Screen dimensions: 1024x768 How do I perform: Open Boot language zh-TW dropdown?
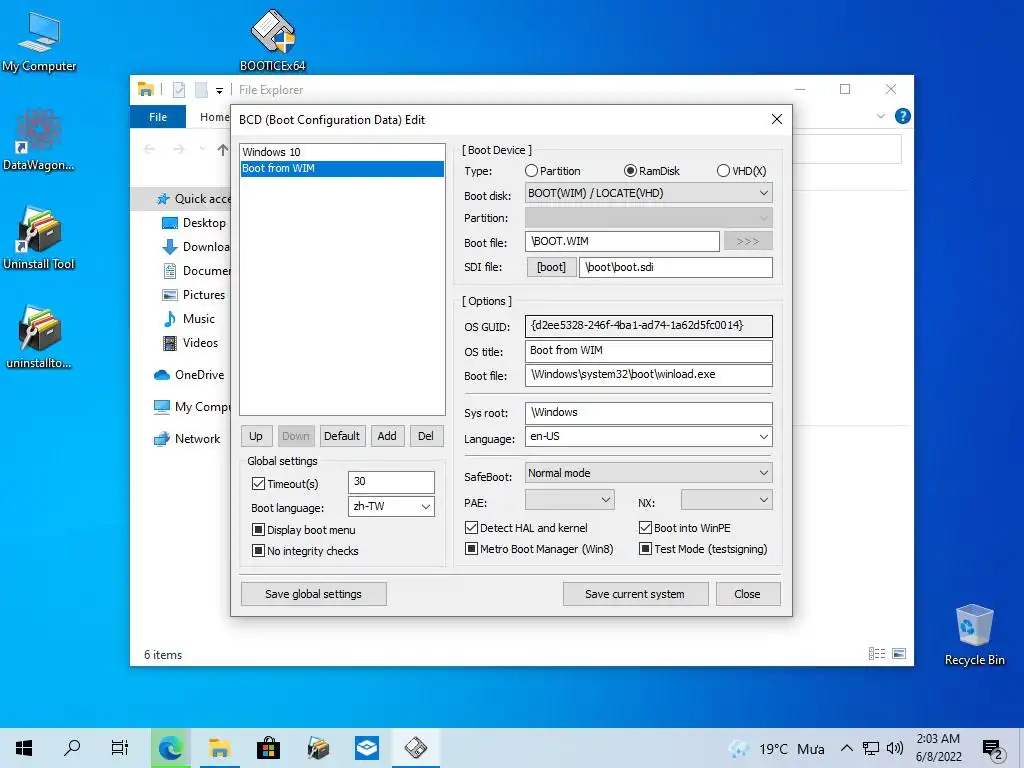(x=391, y=507)
